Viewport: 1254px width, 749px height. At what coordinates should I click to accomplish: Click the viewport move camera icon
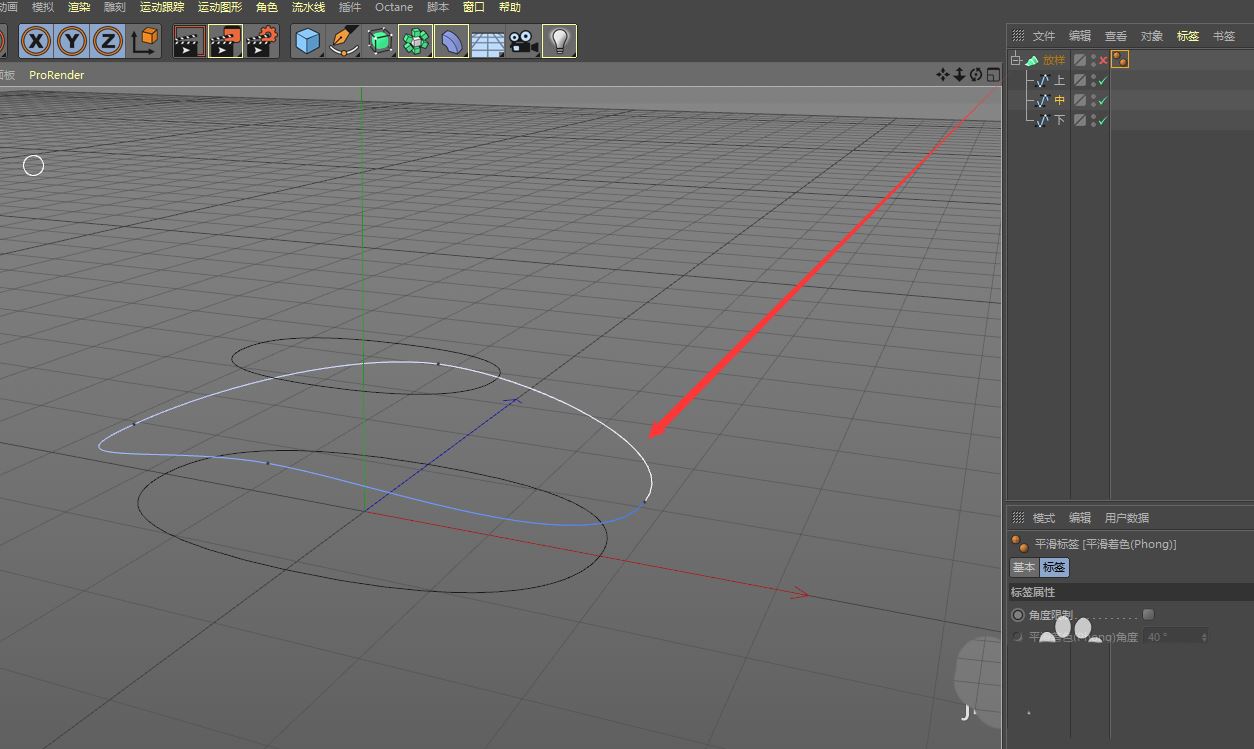pos(942,75)
